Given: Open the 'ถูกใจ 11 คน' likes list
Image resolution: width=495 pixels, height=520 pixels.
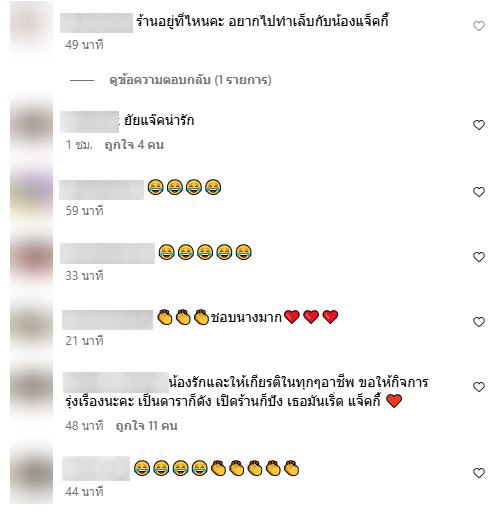Looking at the screenshot, I should click(x=146, y=426).
